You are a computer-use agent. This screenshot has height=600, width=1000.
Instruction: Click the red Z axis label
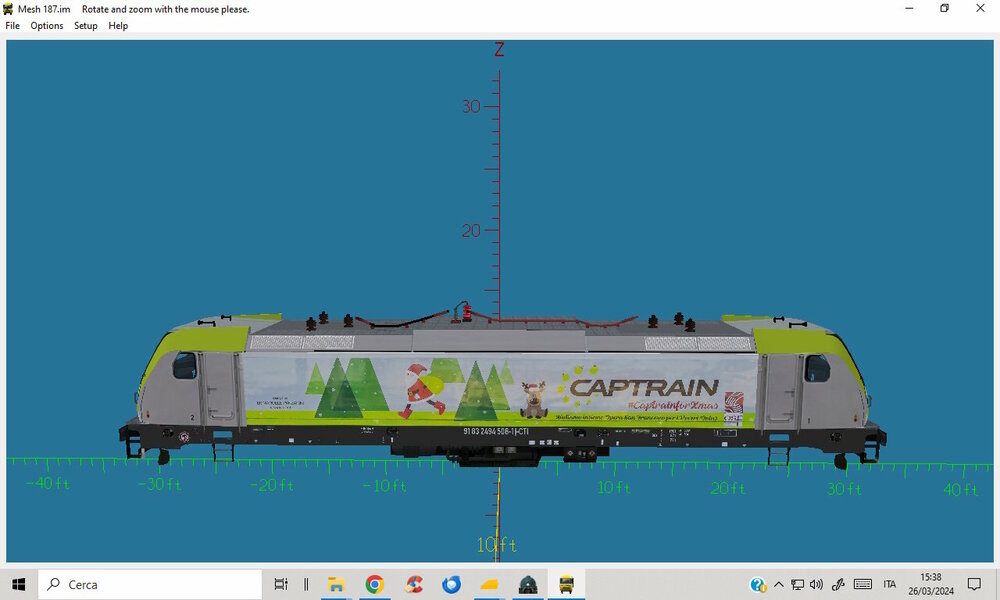pos(499,50)
